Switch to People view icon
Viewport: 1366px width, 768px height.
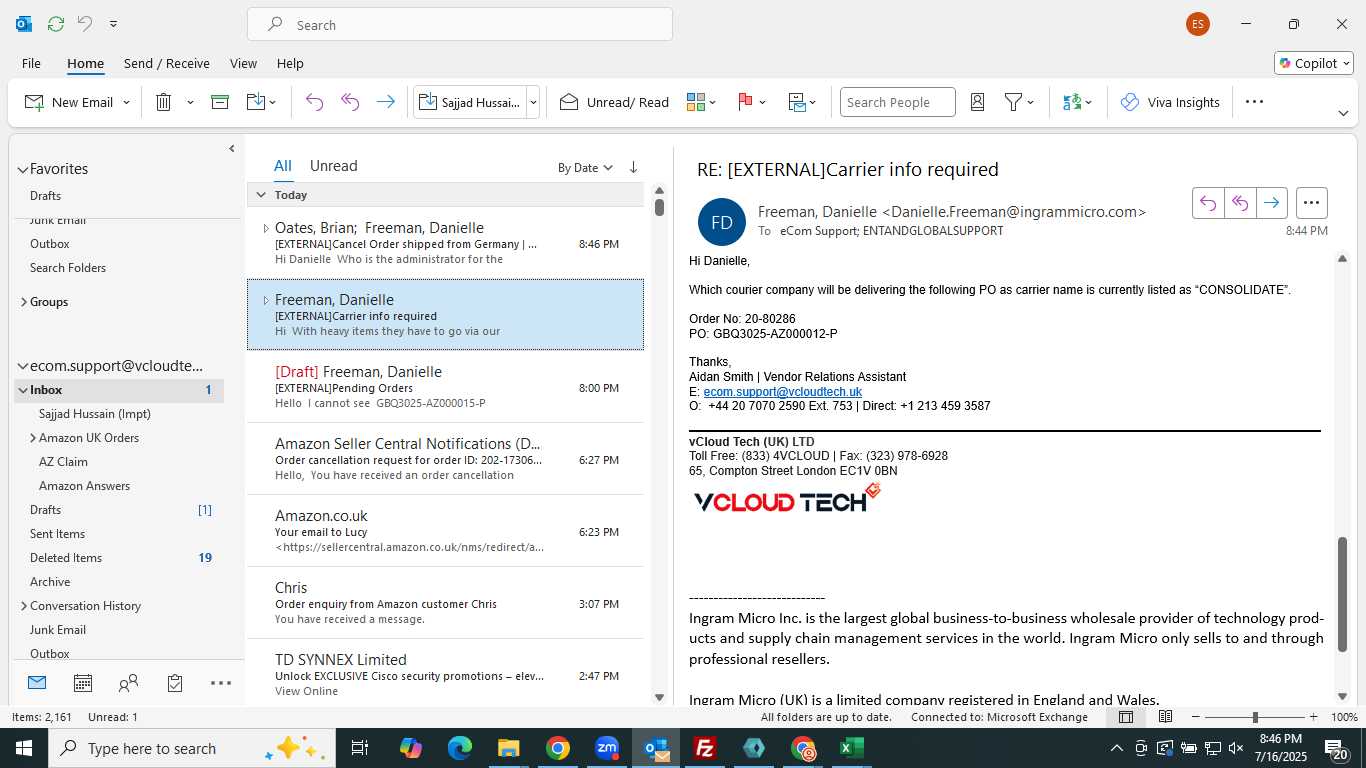[129, 683]
